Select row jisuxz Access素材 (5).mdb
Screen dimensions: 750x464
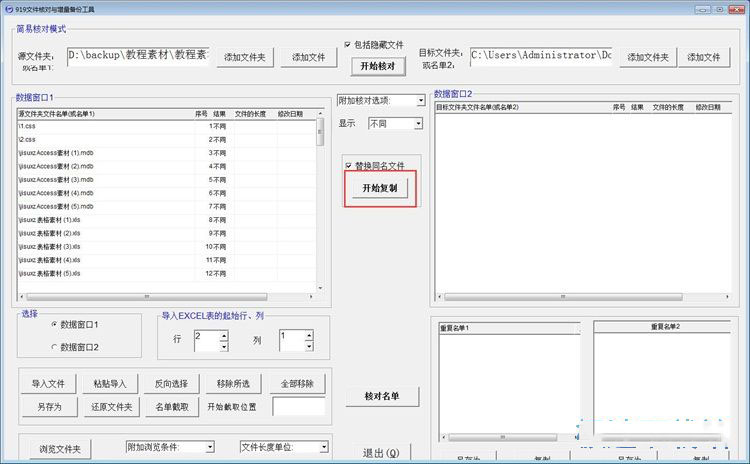tap(166, 206)
